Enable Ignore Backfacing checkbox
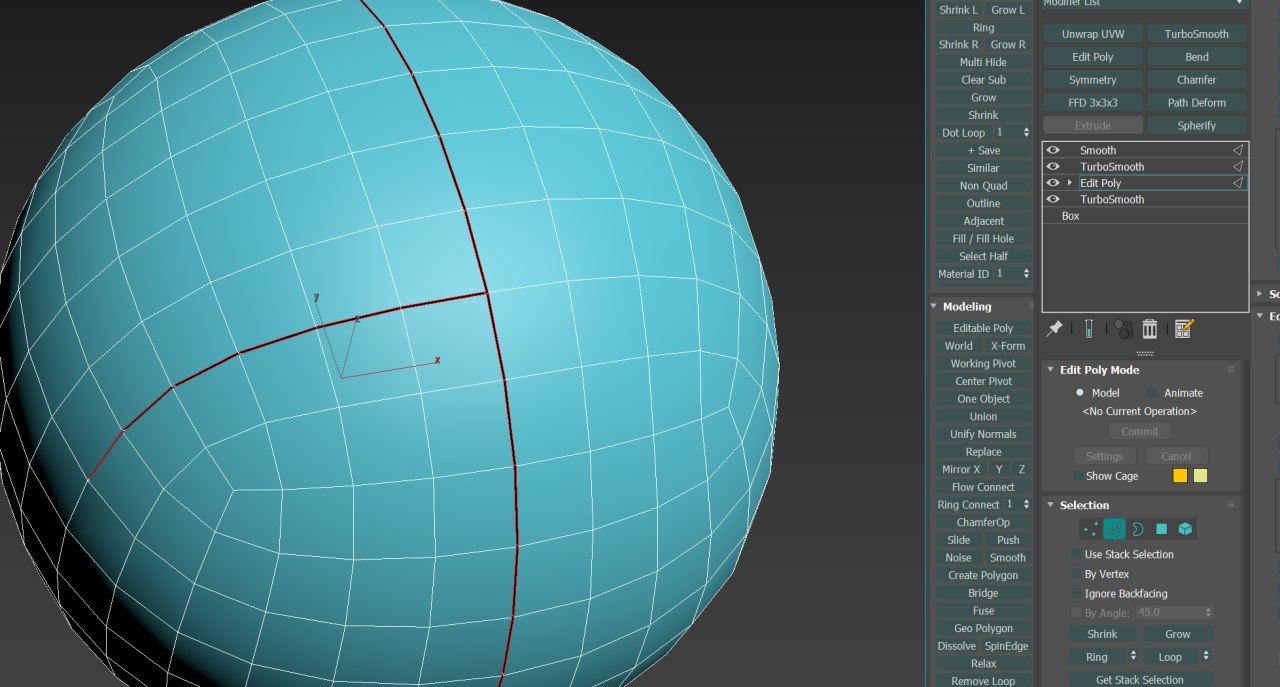 [1076, 593]
